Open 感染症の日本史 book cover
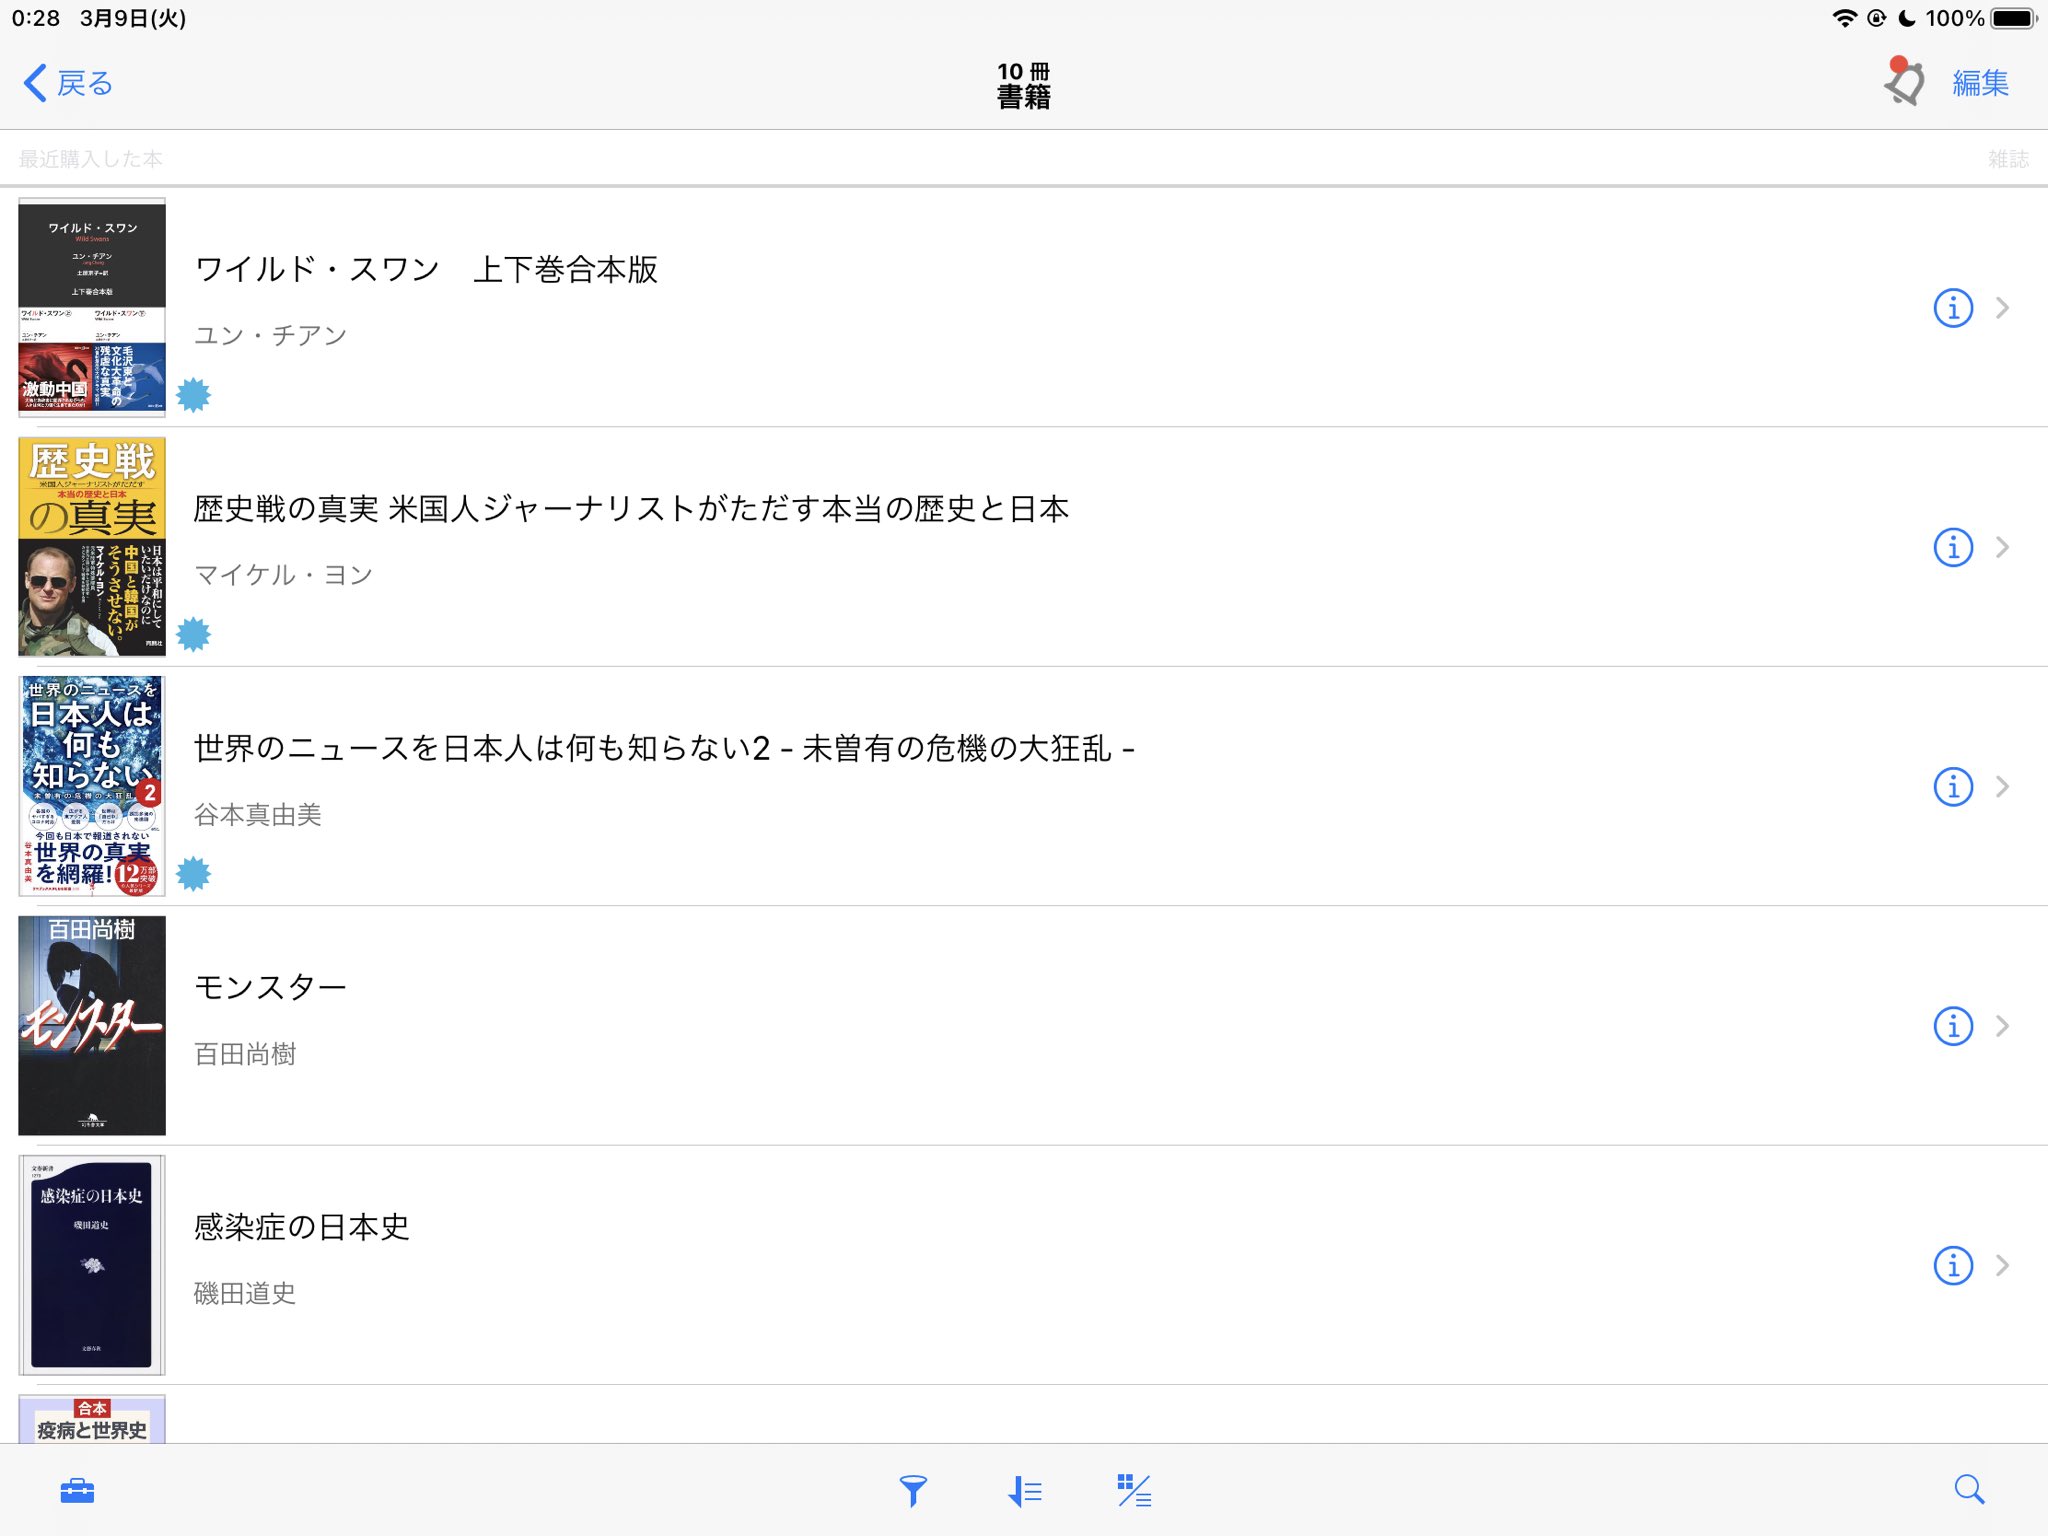 tap(92, 1265)
